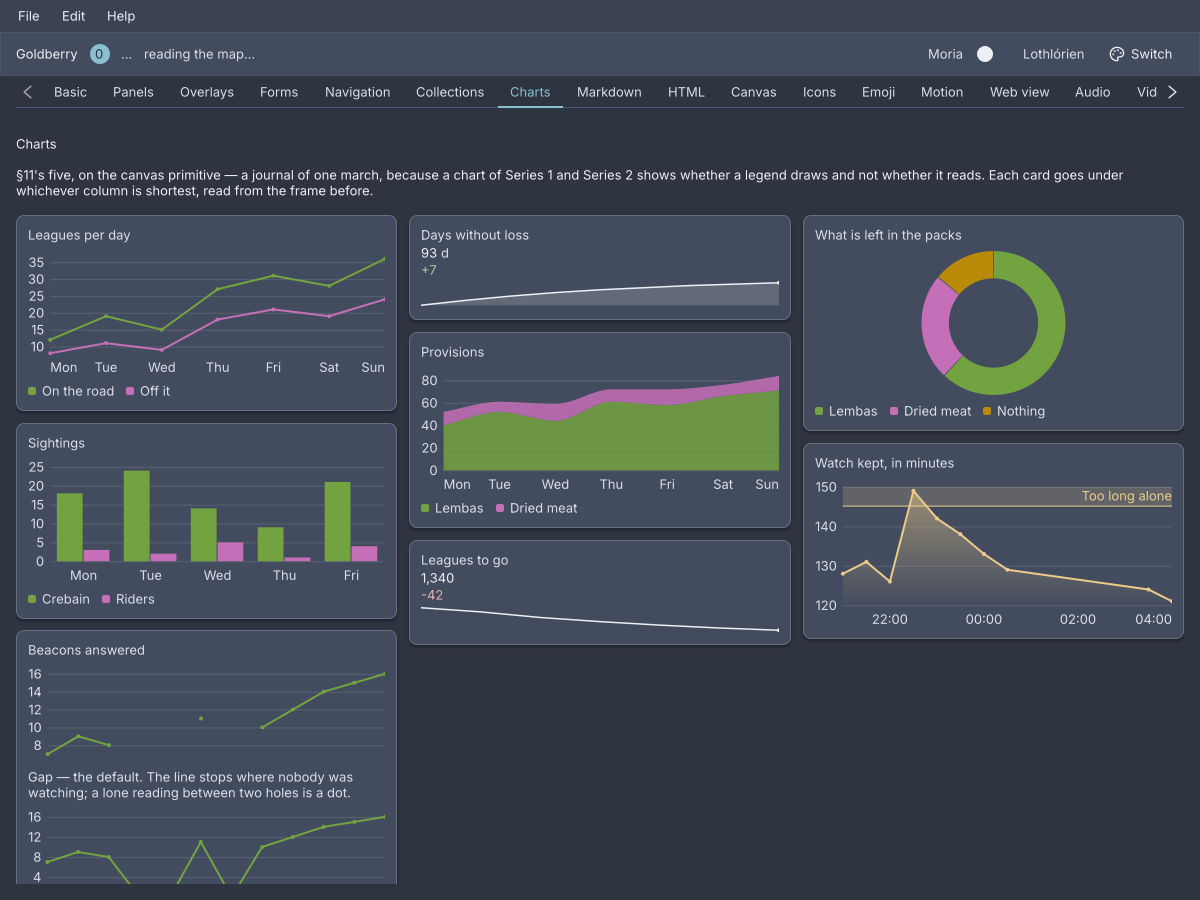The image size is (1200, 900).
Task: Click the Goldberry label in the header
Action: [47, 54]
